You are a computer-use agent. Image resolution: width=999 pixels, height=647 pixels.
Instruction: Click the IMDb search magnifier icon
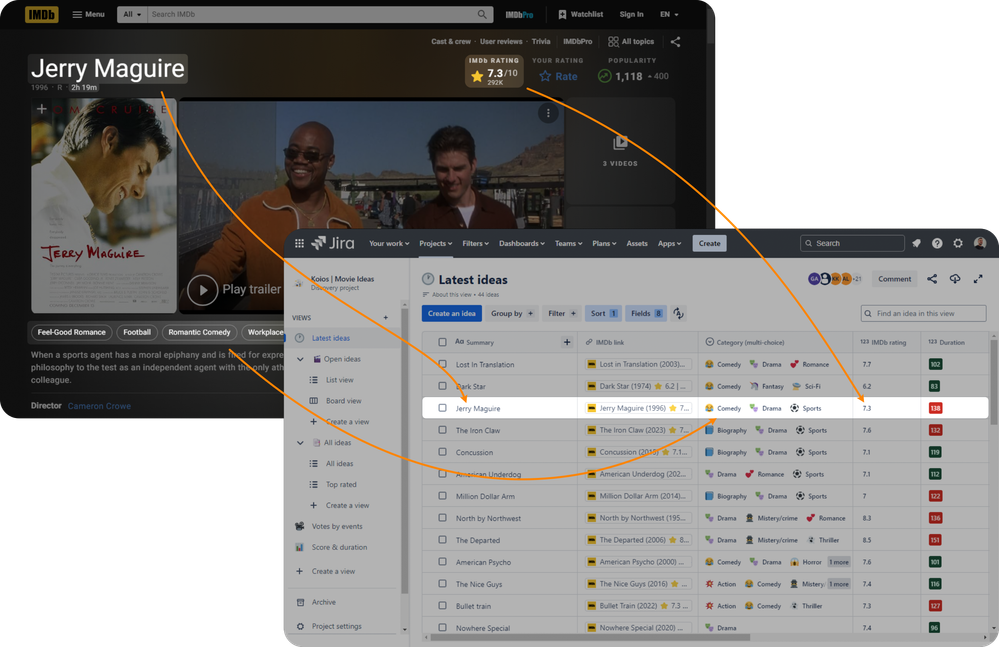click(483, 14)
